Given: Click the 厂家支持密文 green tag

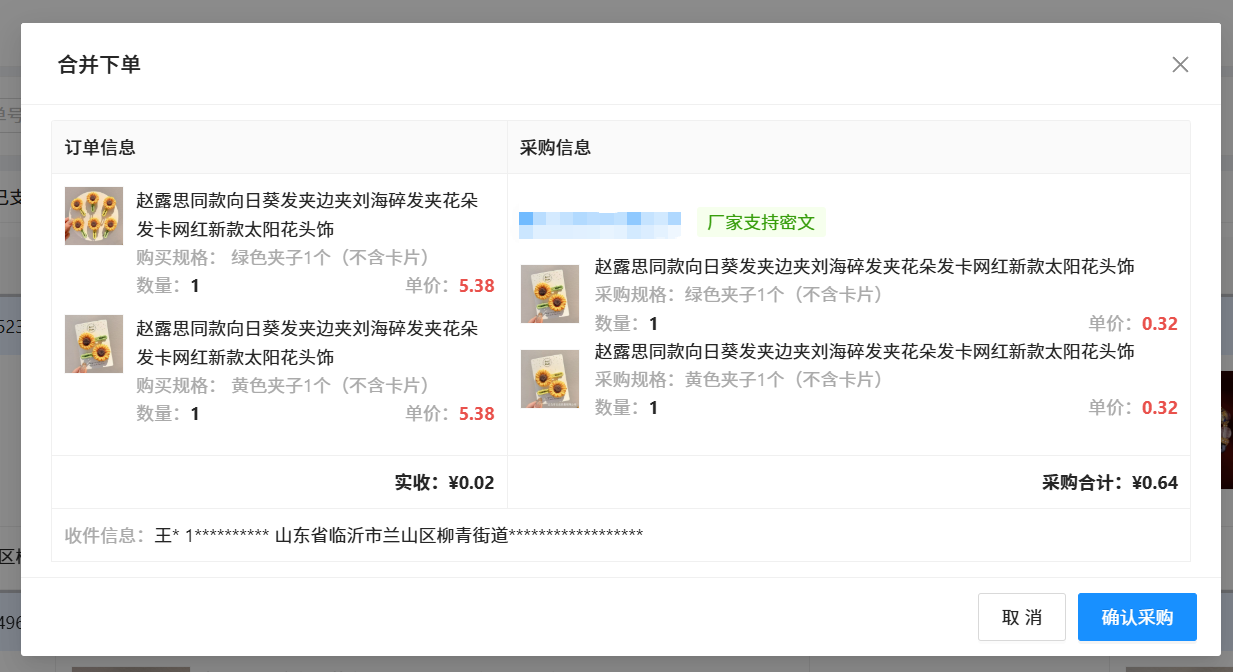Looking at the screenshot, I should pyautogui.click(x=762, y=222).
